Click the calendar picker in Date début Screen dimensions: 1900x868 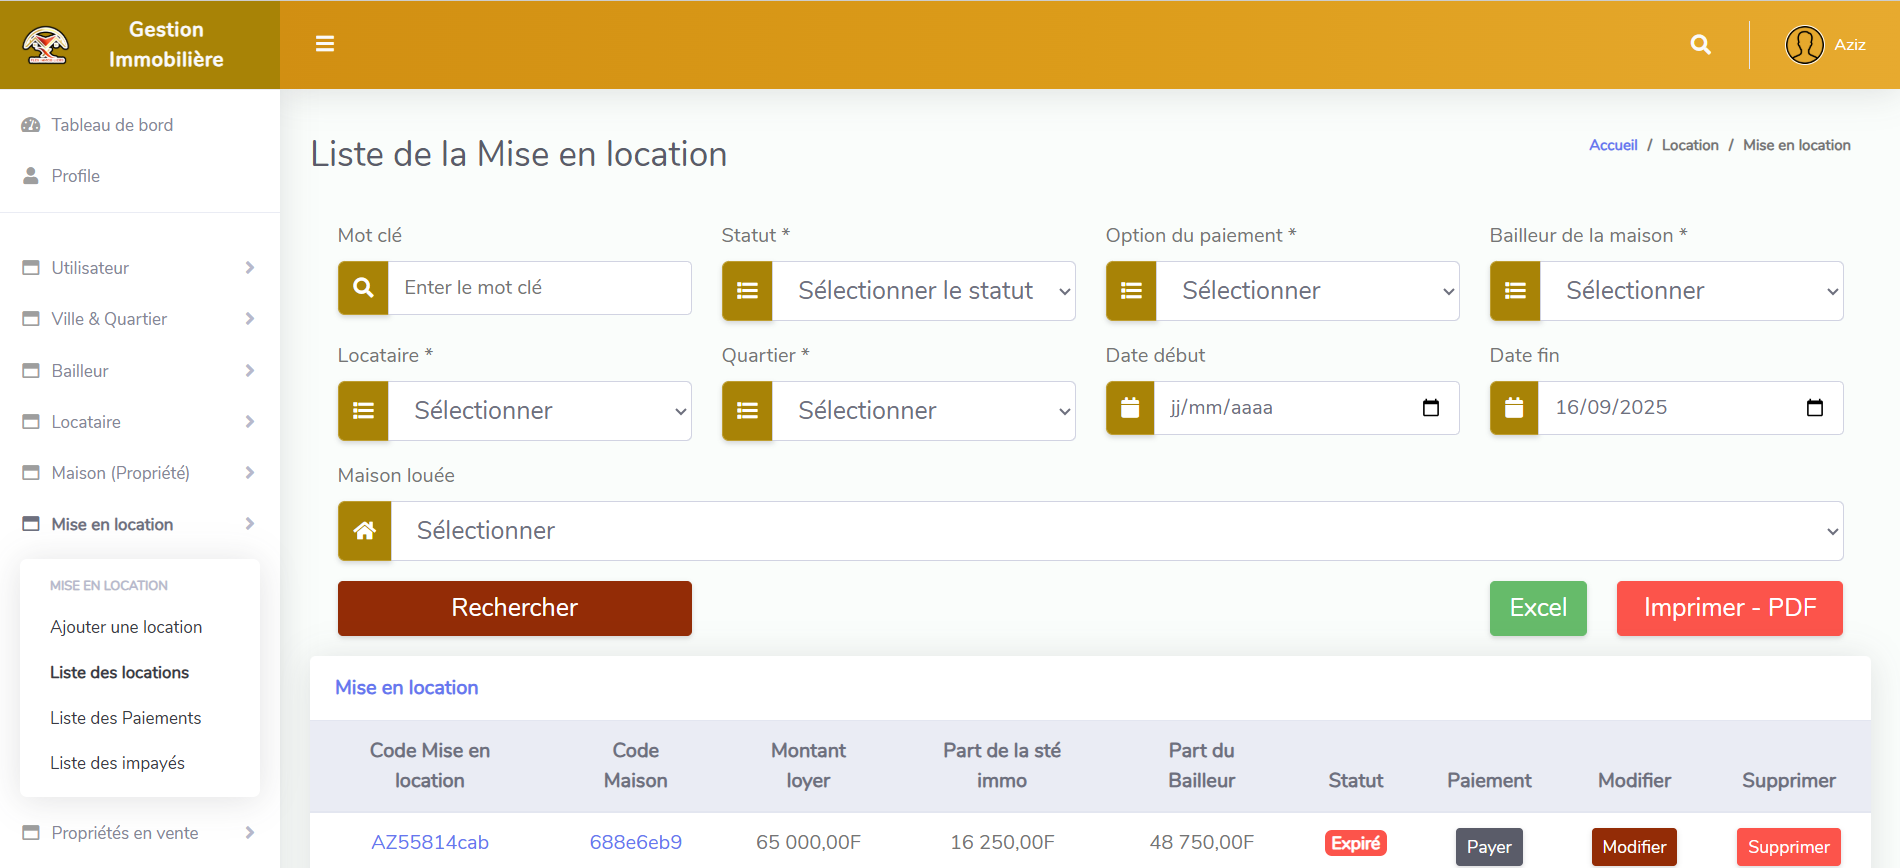(1430, 408)
